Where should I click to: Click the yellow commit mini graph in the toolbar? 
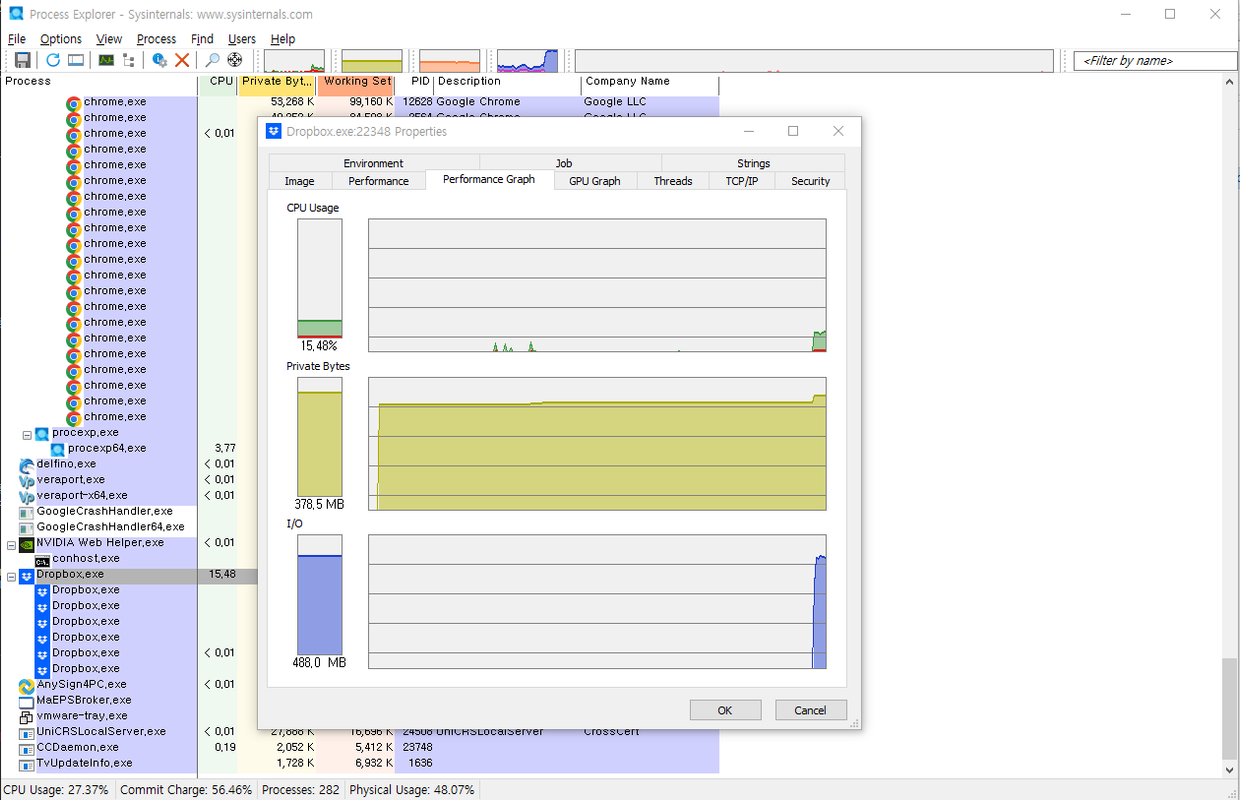[x=372, y=61]
